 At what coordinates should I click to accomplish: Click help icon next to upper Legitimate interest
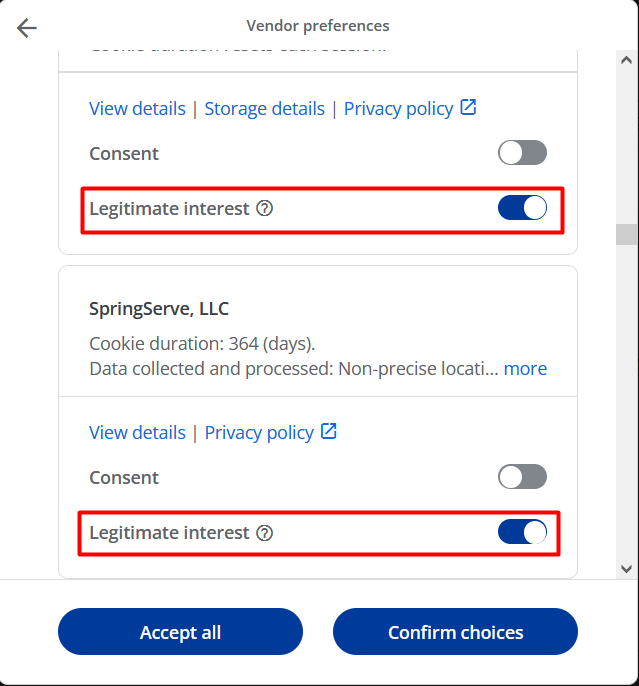265,208
